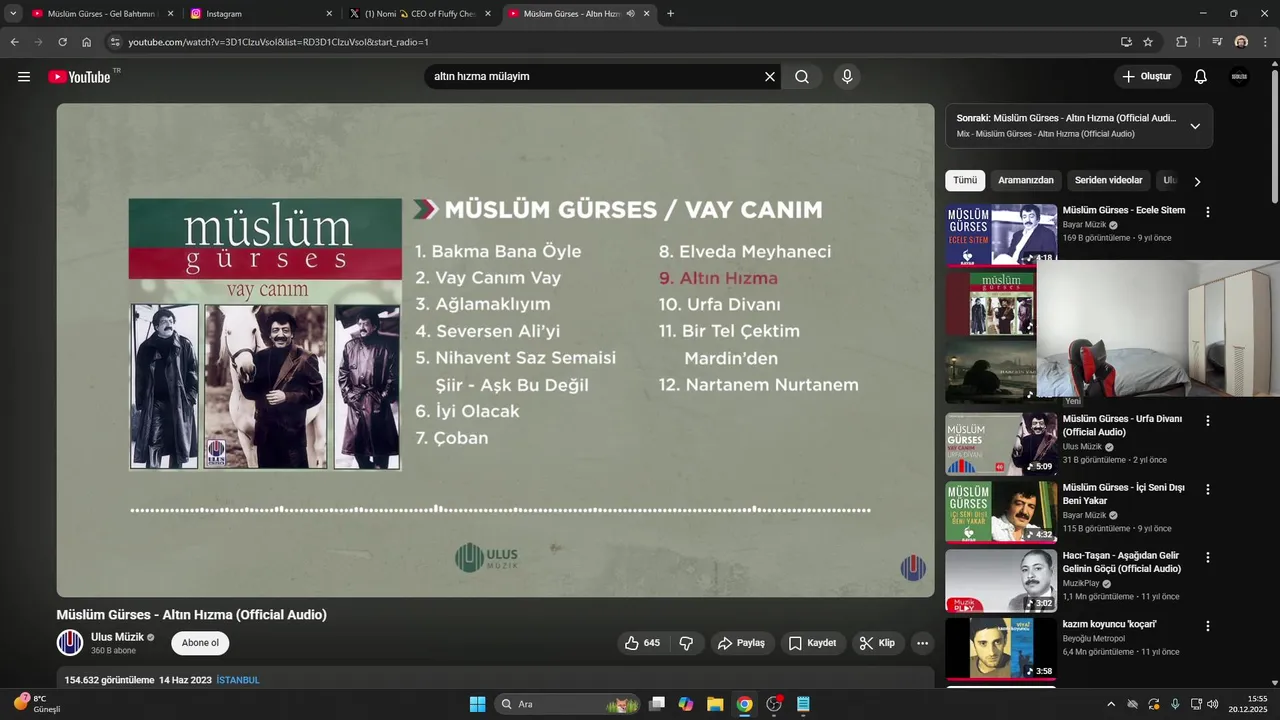
Task: Show hidden system tray icons
Action: click(1110, 704)
